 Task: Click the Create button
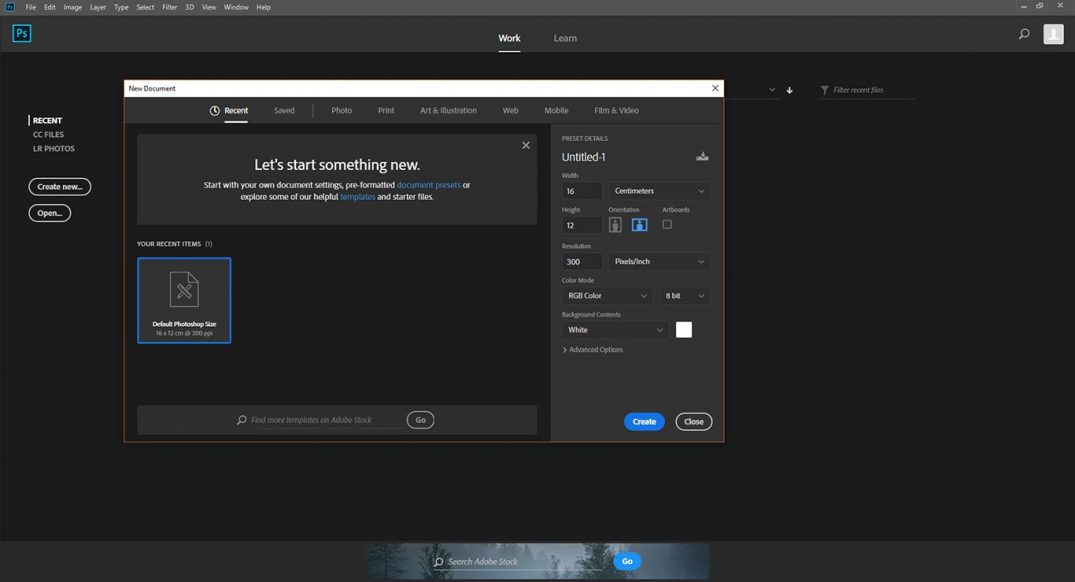pos(644,421)
